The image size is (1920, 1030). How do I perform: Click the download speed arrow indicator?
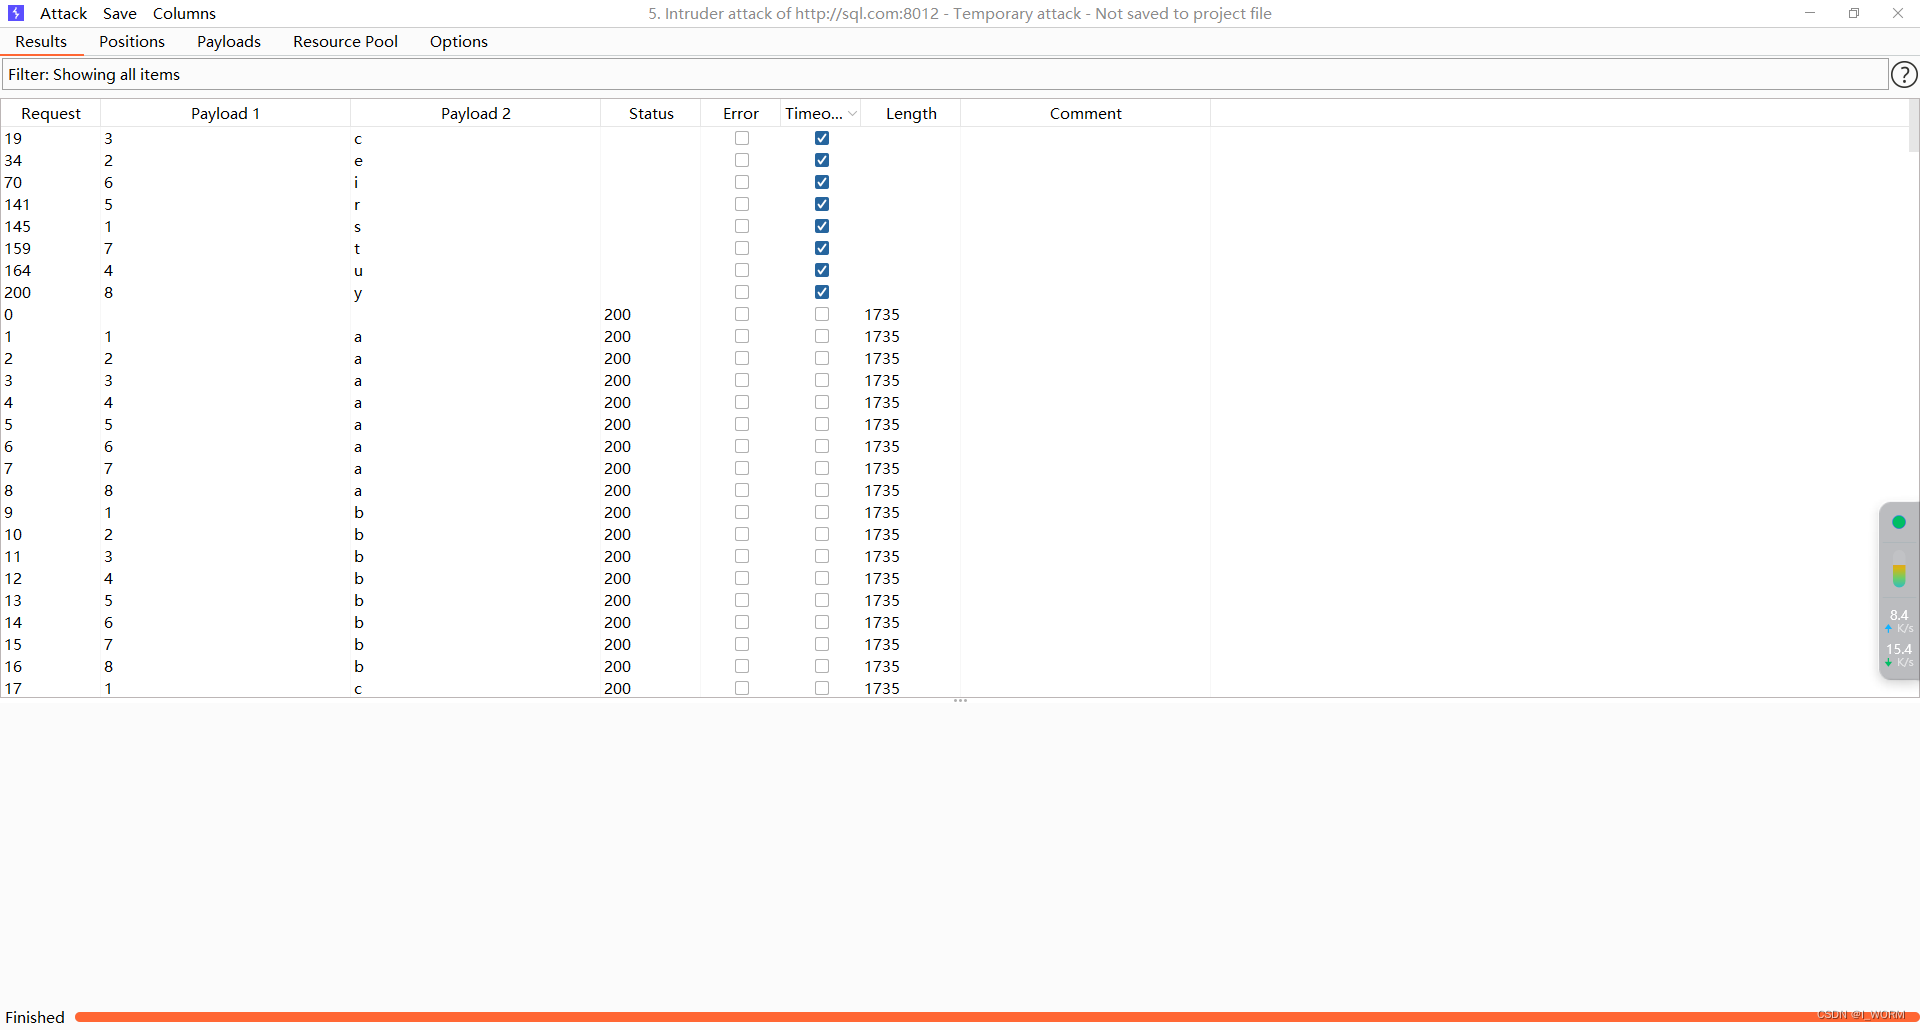click(1888, 662)
